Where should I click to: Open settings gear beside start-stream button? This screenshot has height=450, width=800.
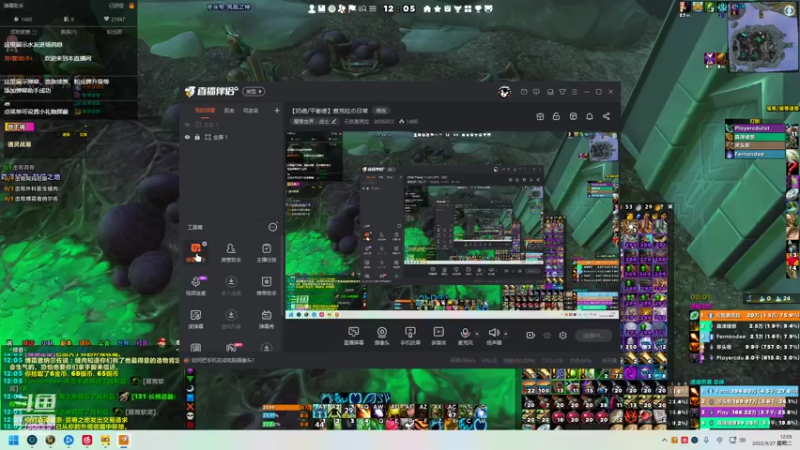[563, 335]
